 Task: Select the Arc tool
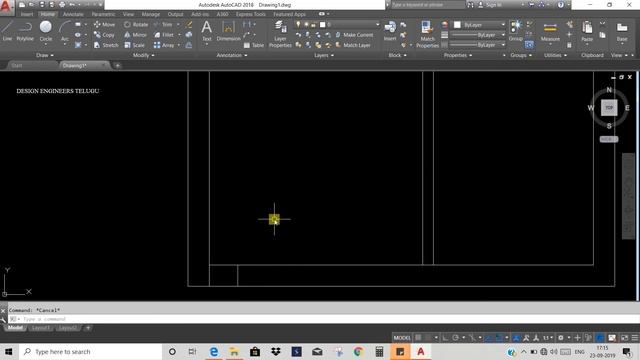[64, 31]
